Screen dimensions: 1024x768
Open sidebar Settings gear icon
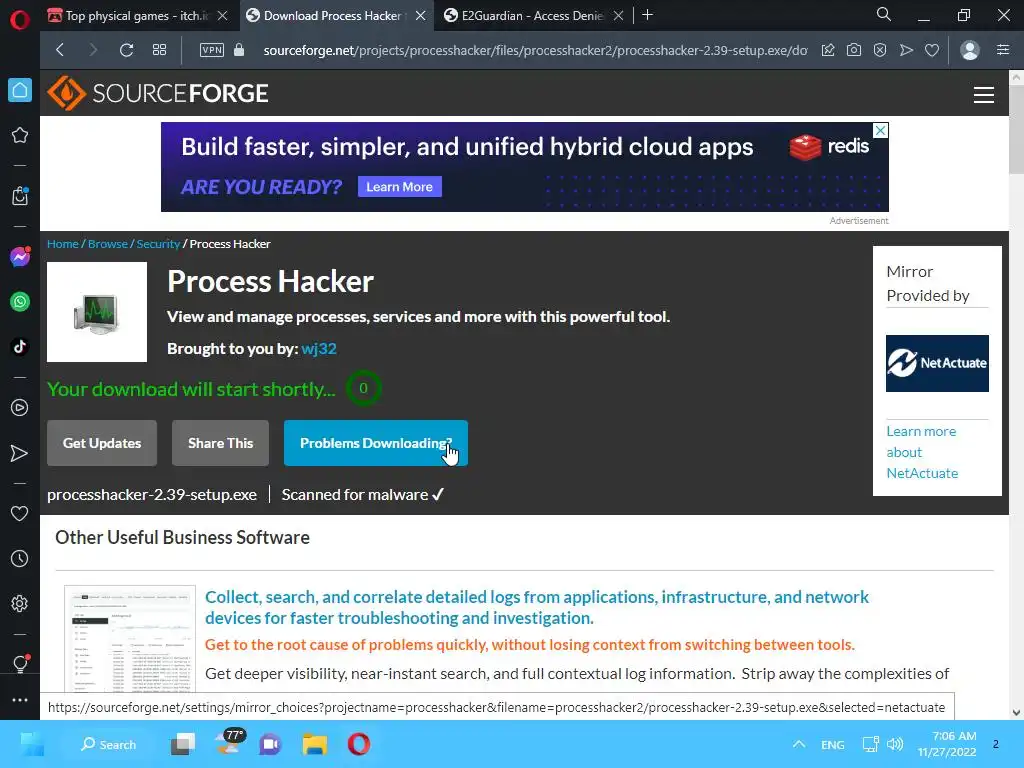click(20, 603)
